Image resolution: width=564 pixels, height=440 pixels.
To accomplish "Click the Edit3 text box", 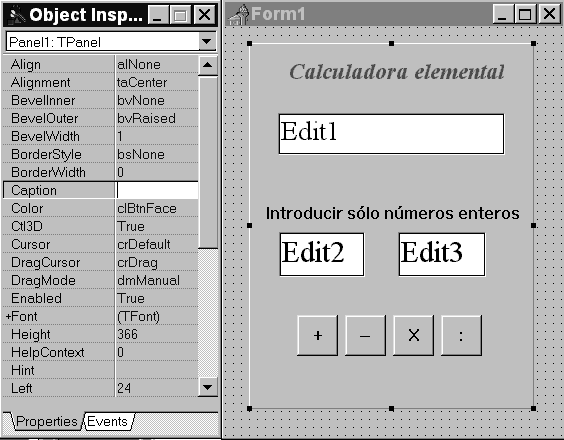I will 442,254.
